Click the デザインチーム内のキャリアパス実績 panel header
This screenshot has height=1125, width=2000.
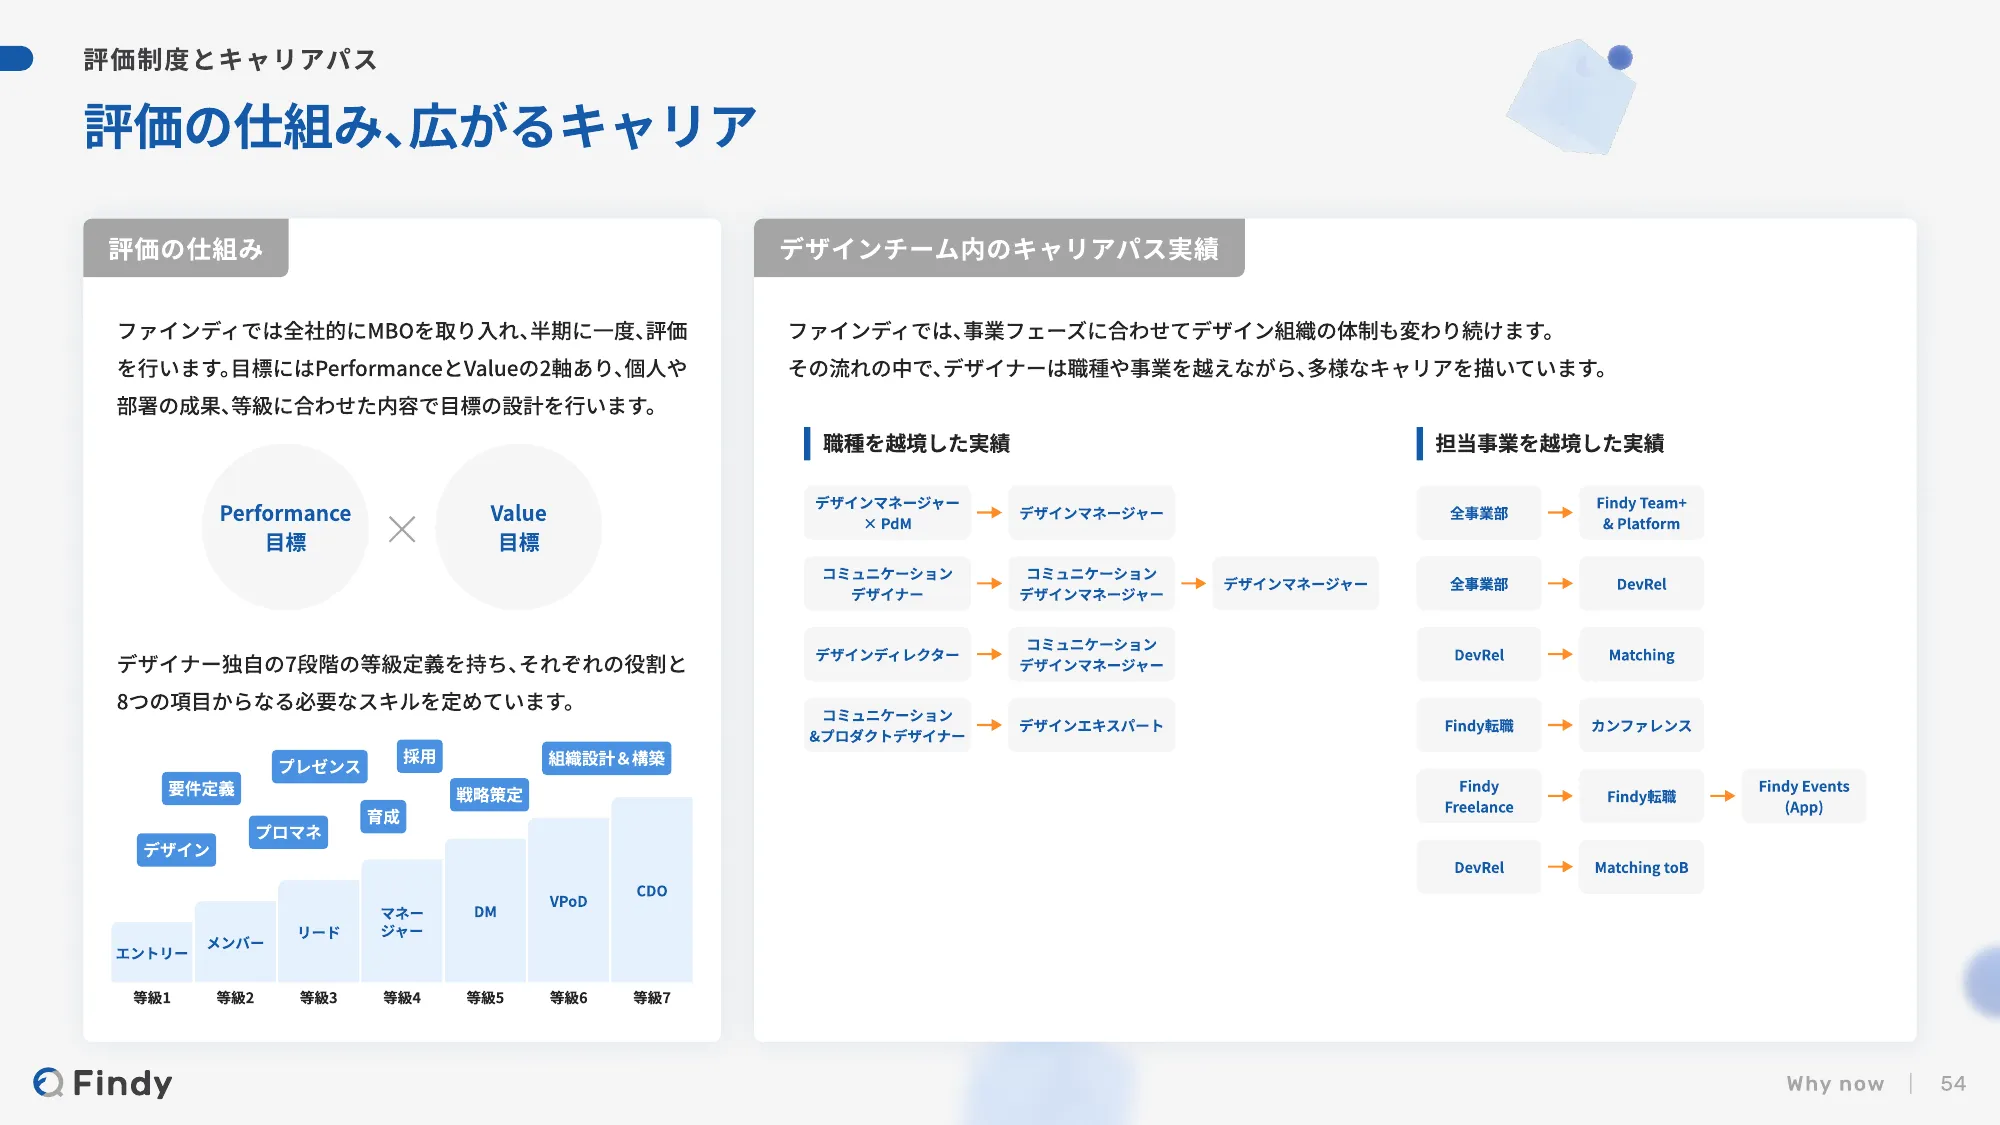tap(999, 248)
